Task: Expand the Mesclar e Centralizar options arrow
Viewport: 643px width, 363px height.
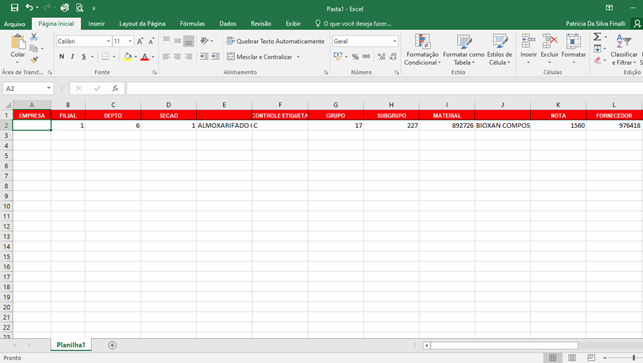Action: [298, 57]
